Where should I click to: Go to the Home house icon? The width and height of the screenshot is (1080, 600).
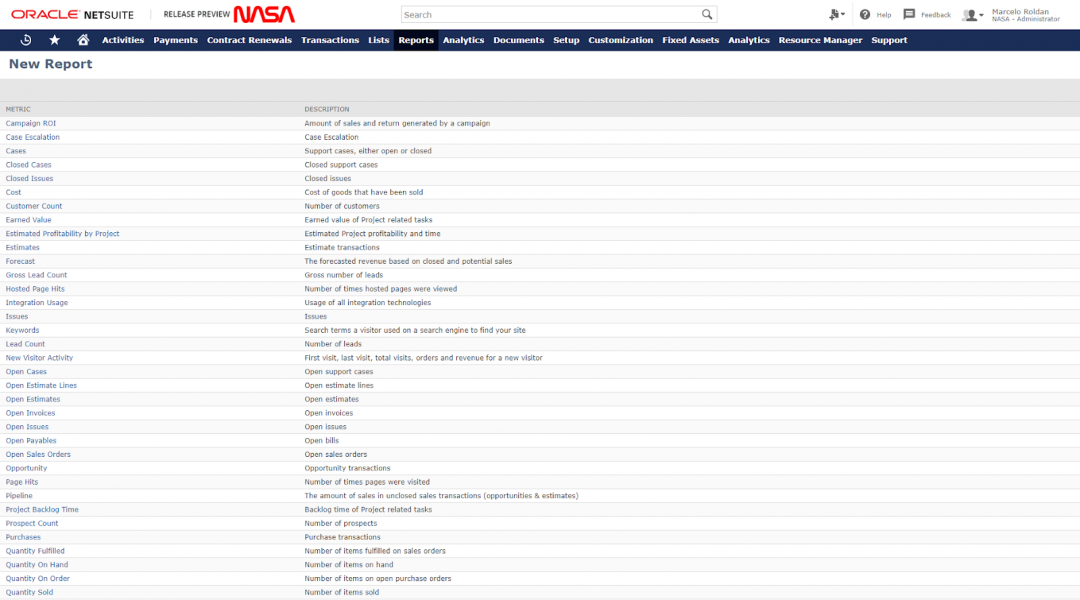click(83, 40)
